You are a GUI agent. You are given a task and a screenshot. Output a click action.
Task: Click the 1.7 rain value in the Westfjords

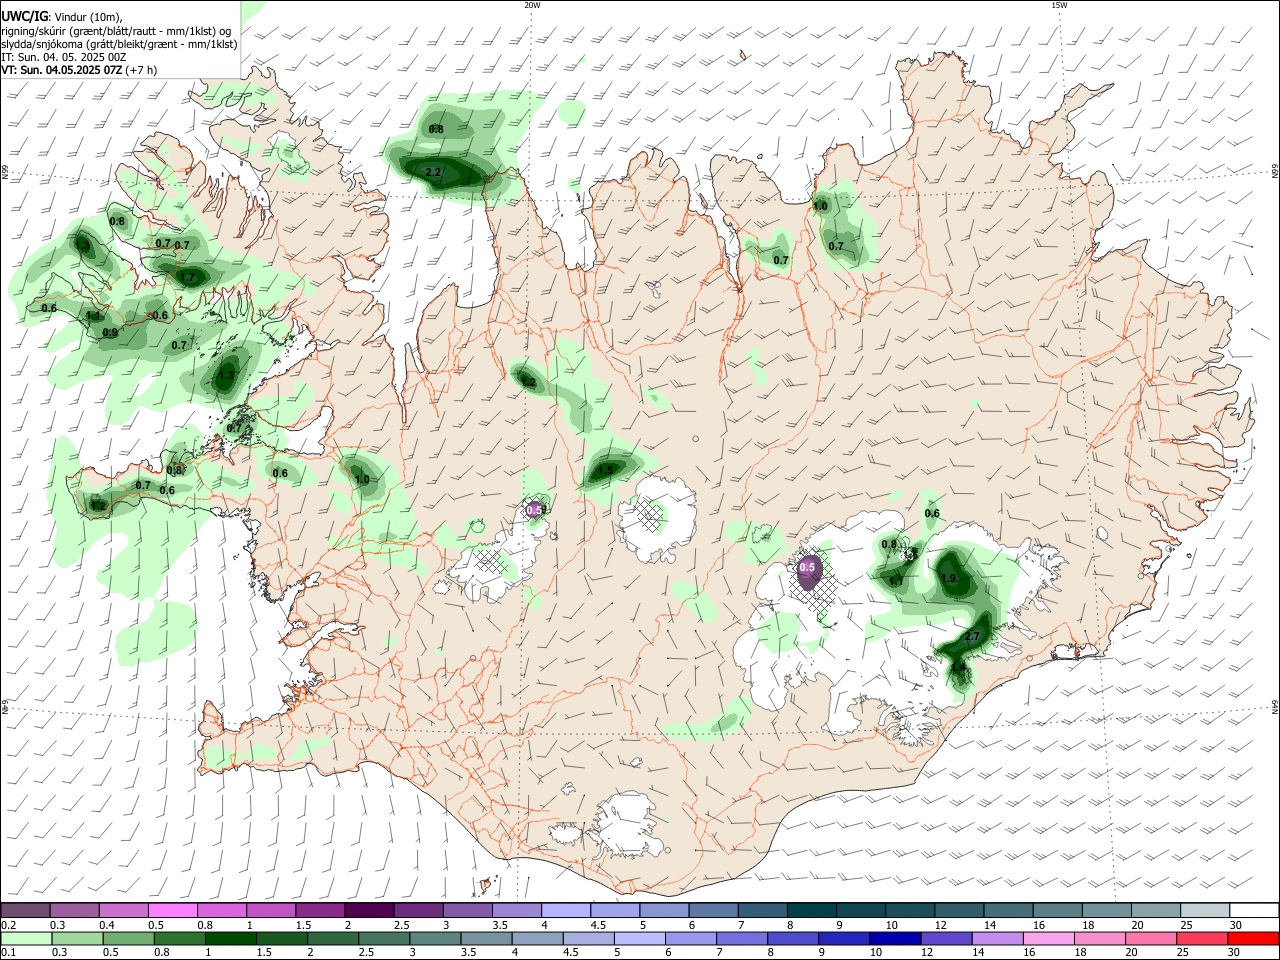click(186, 277)
